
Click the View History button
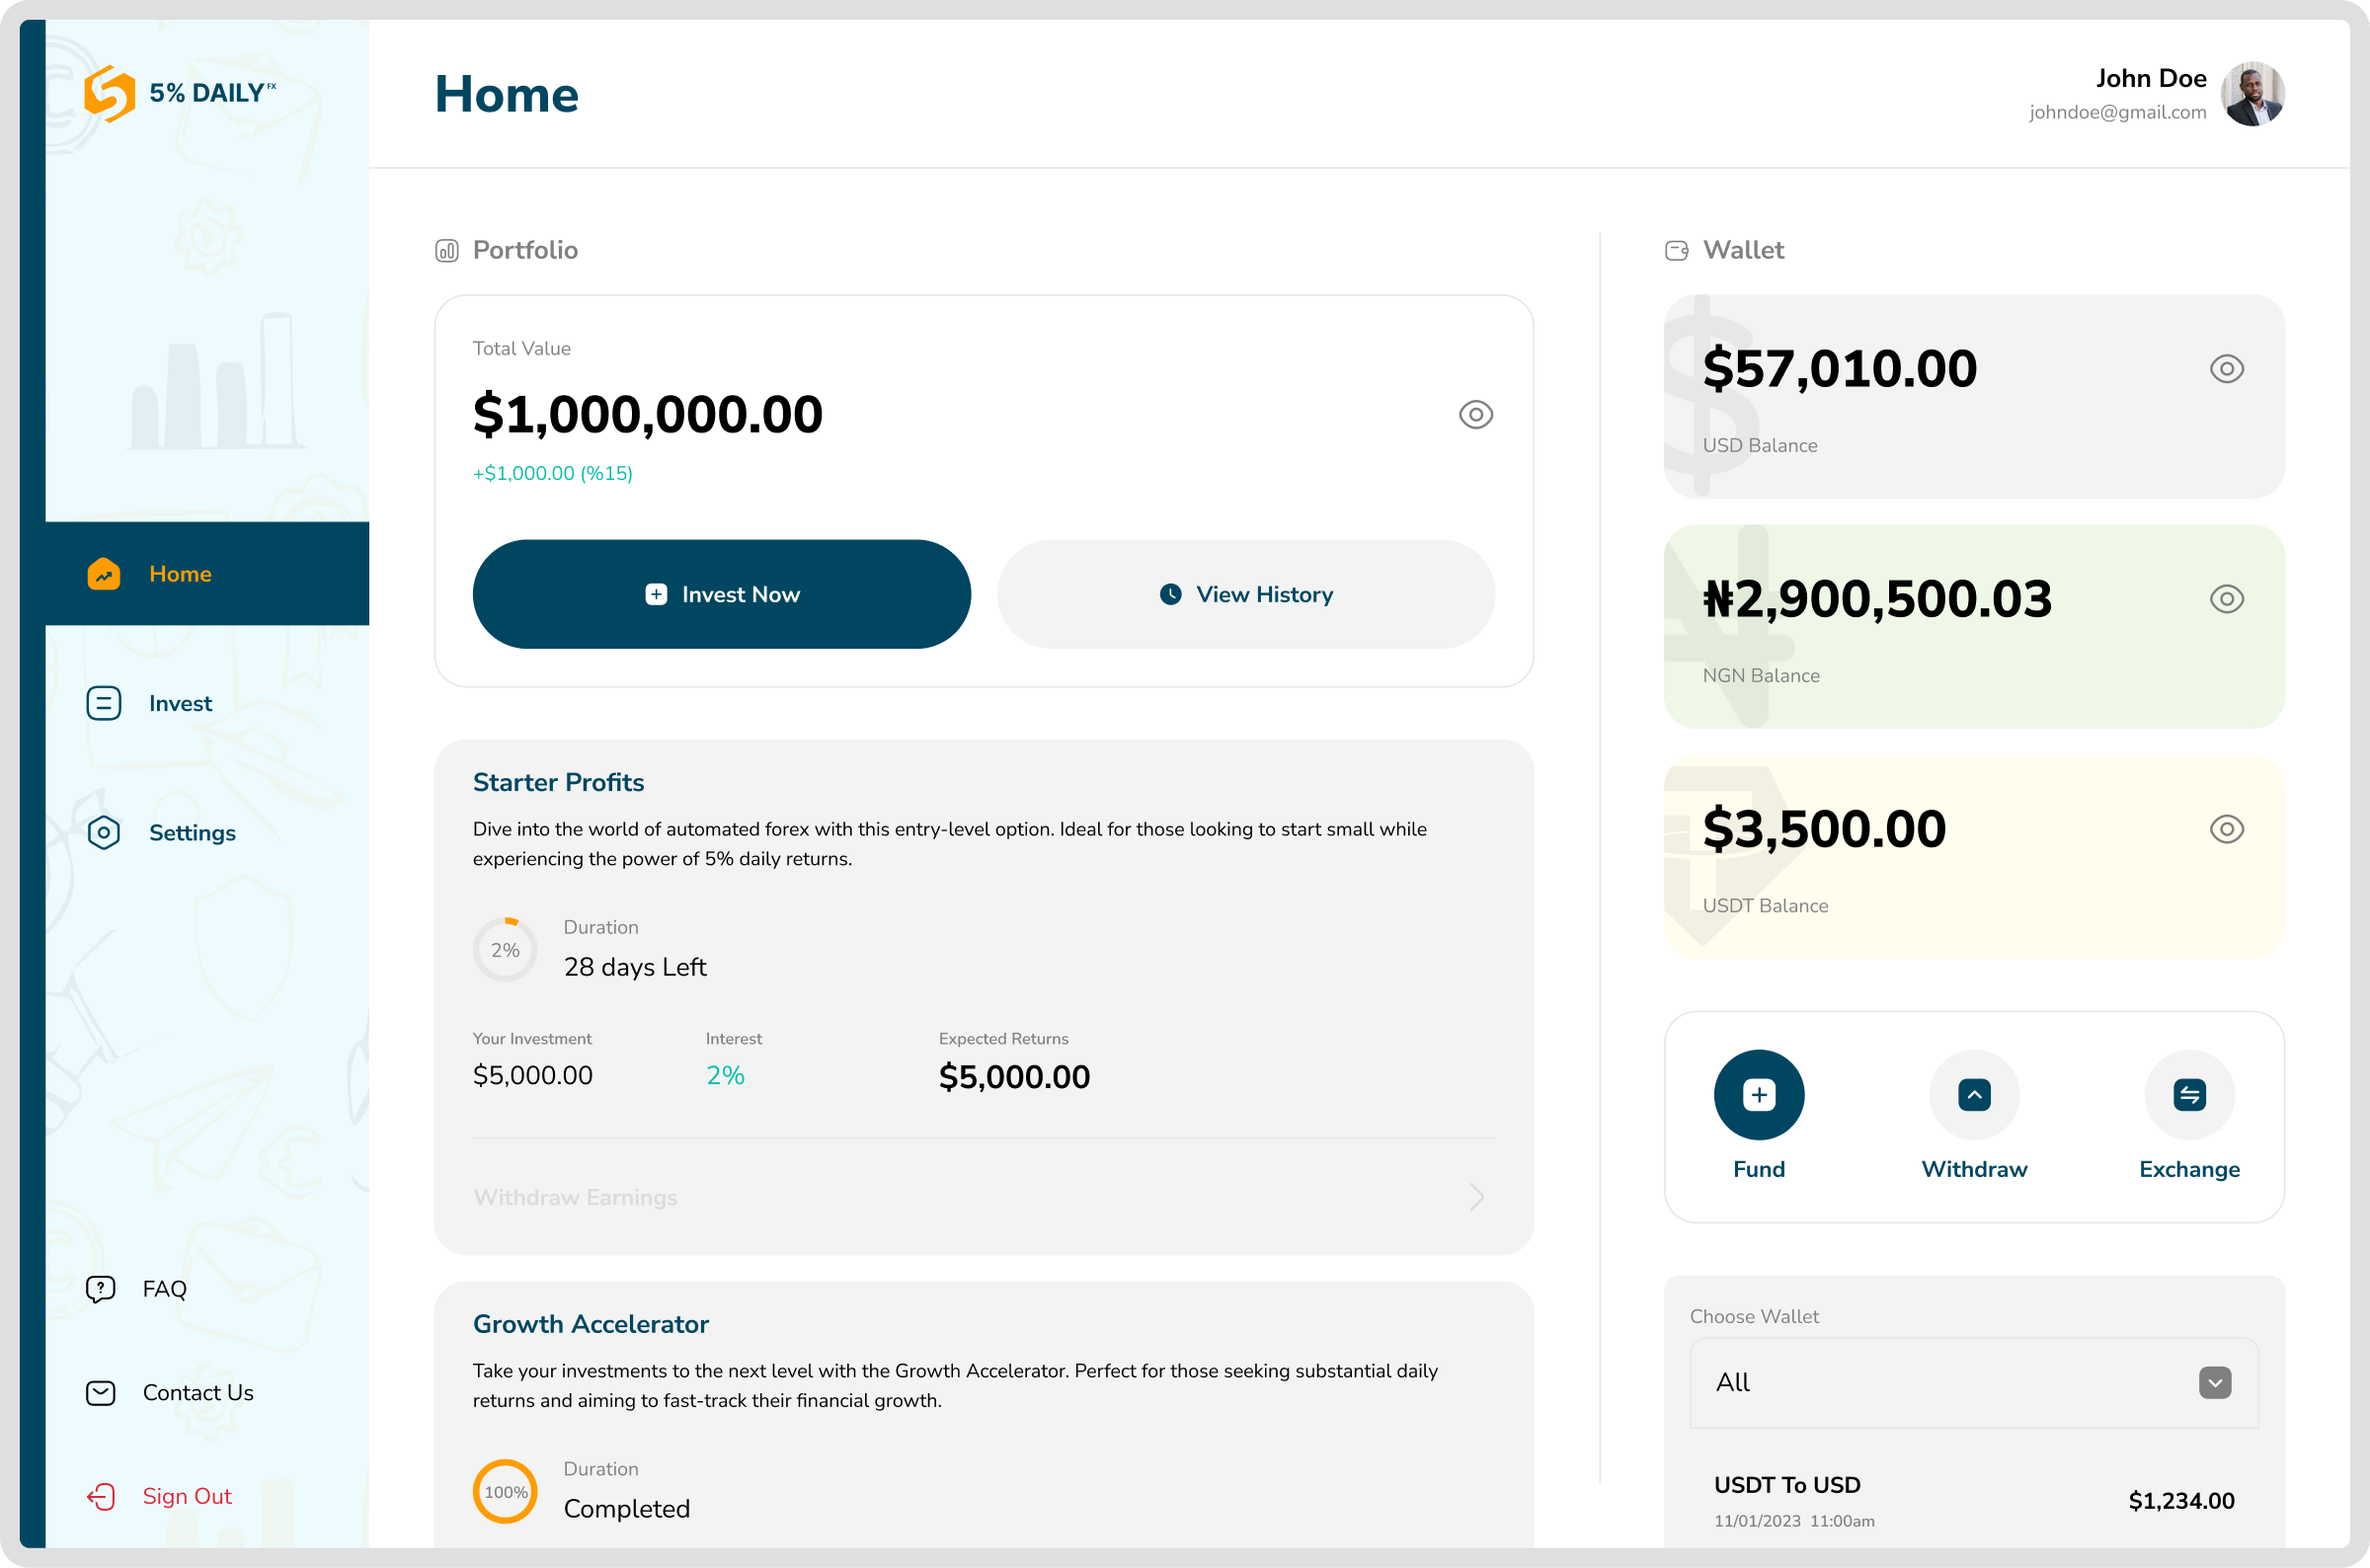pyautogui.click(x=1246, y=595)
